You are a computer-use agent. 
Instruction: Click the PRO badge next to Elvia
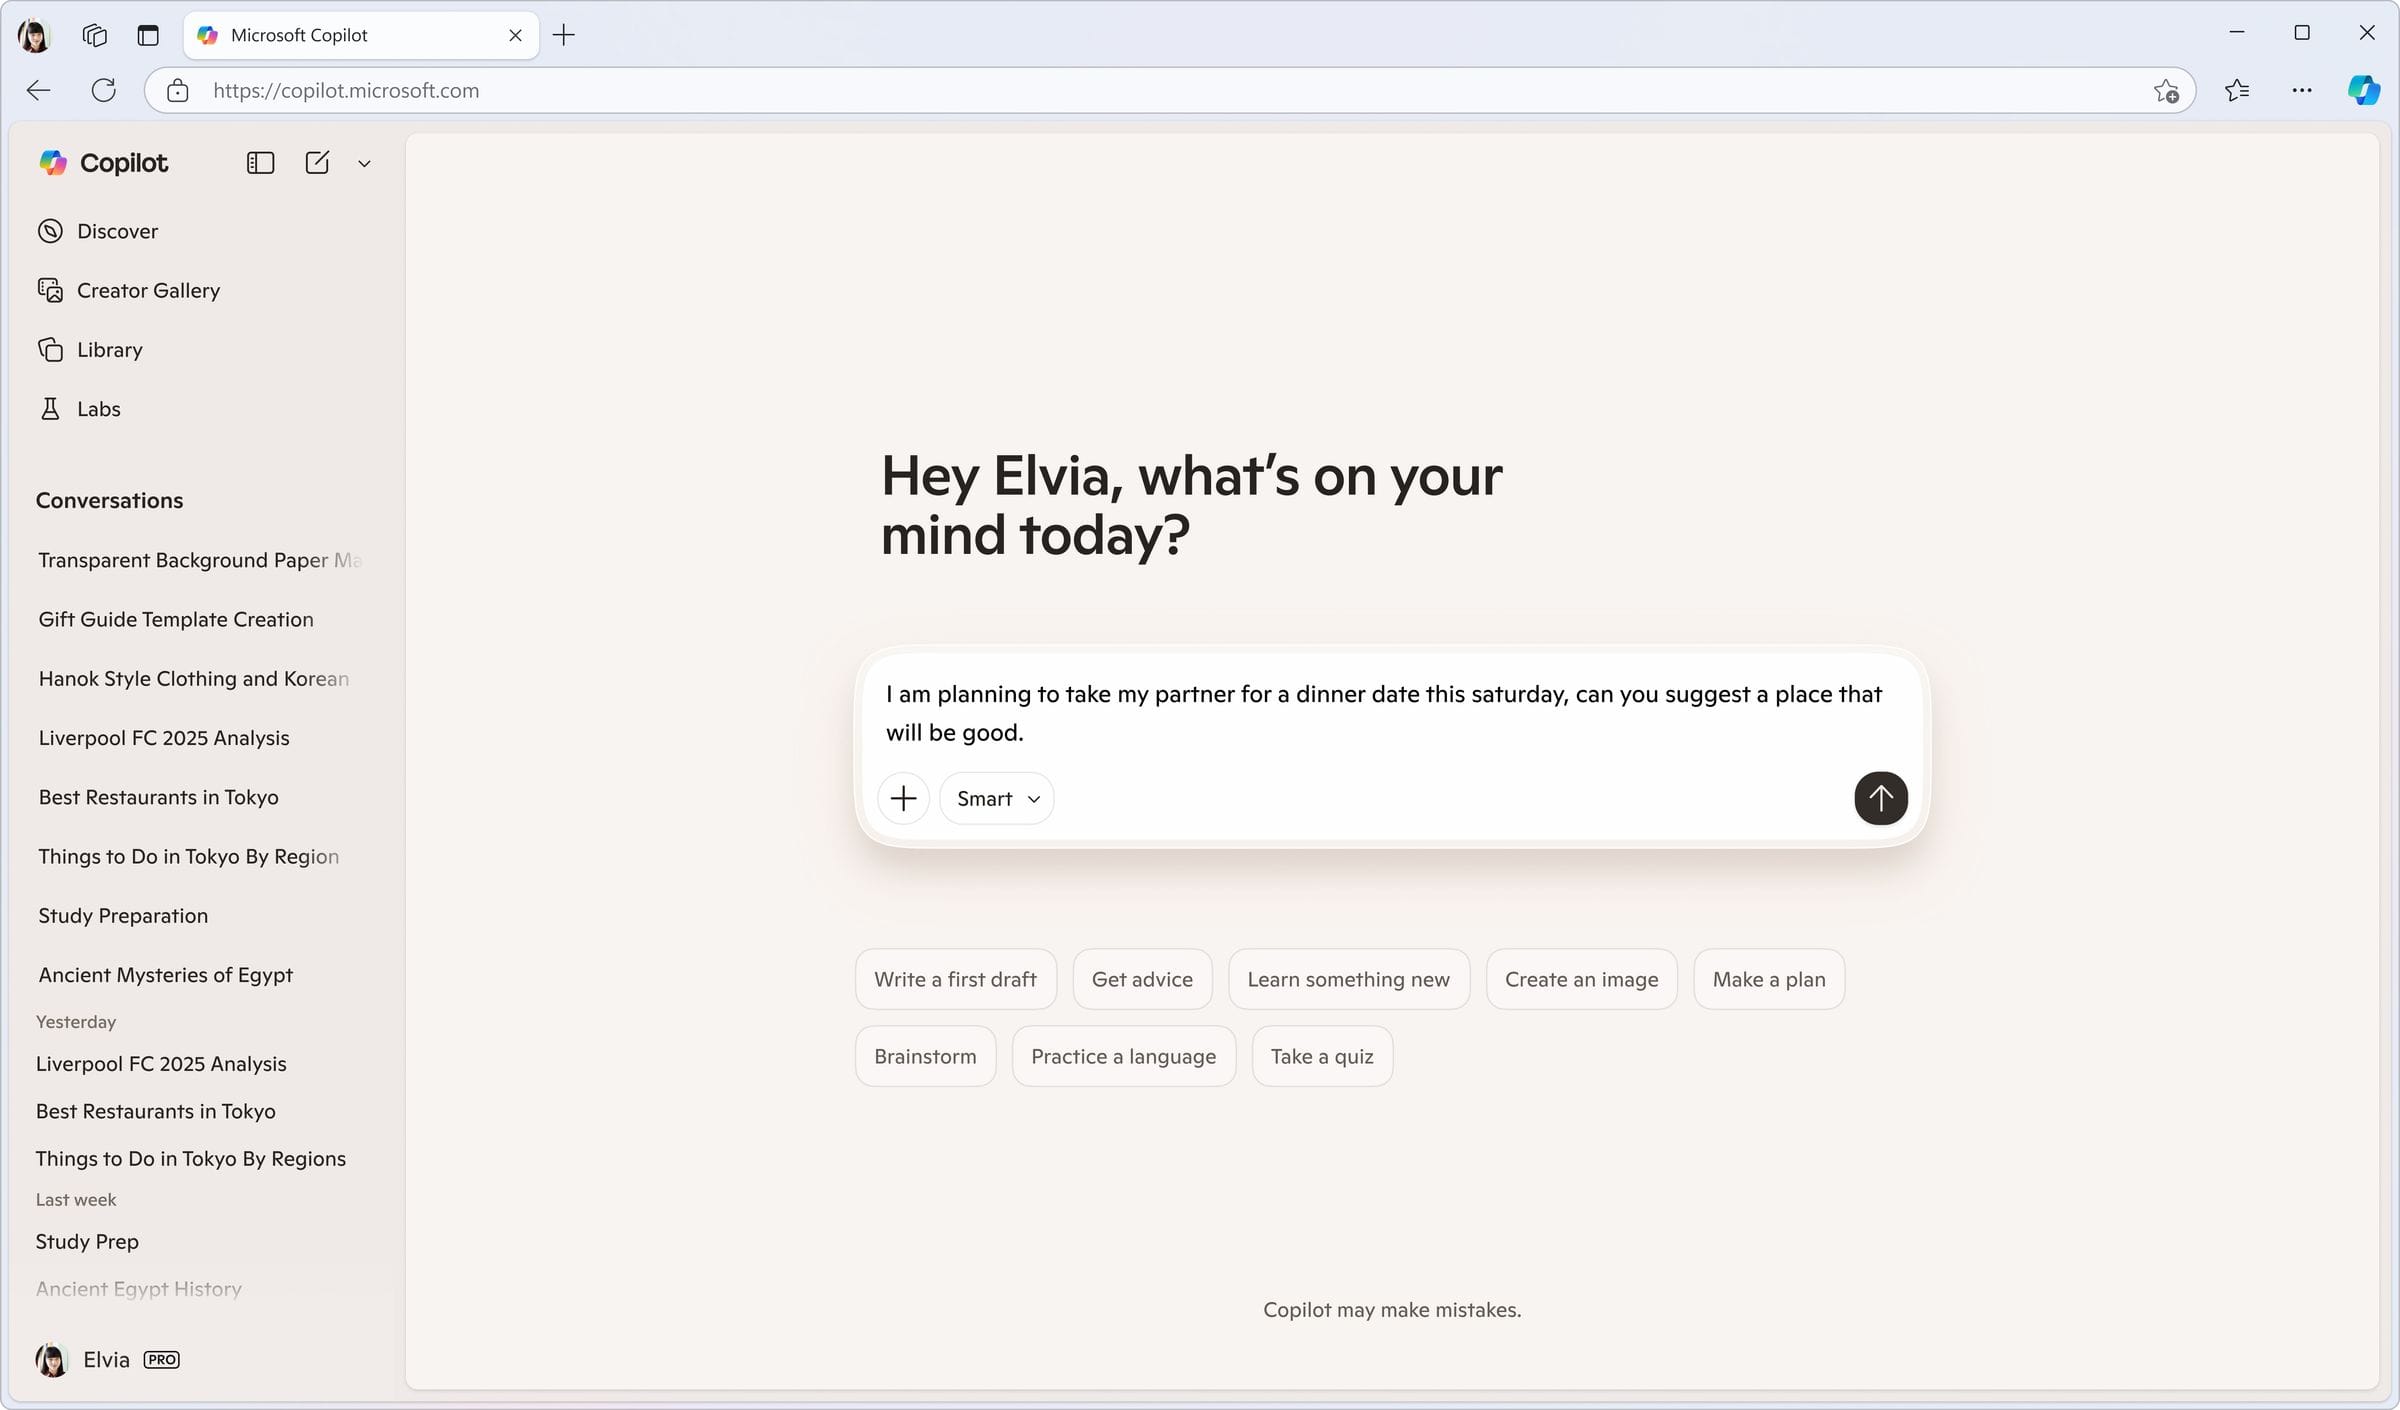[x=162, y=1360]
